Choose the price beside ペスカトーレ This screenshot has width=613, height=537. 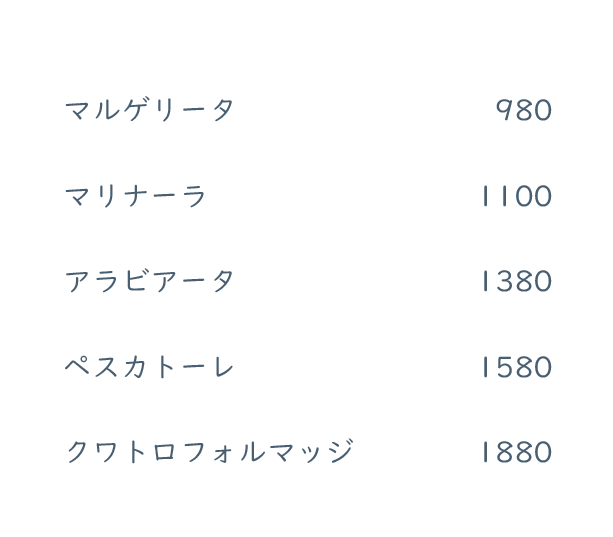516,368
